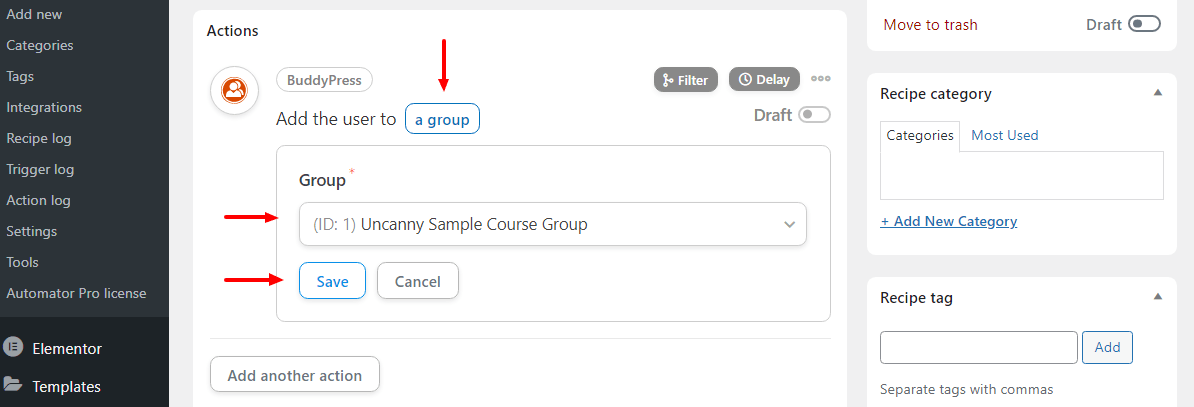Screen dimensions: 1194x407
Task: Open the action's three-dot options menu
Action: (820, 79)
